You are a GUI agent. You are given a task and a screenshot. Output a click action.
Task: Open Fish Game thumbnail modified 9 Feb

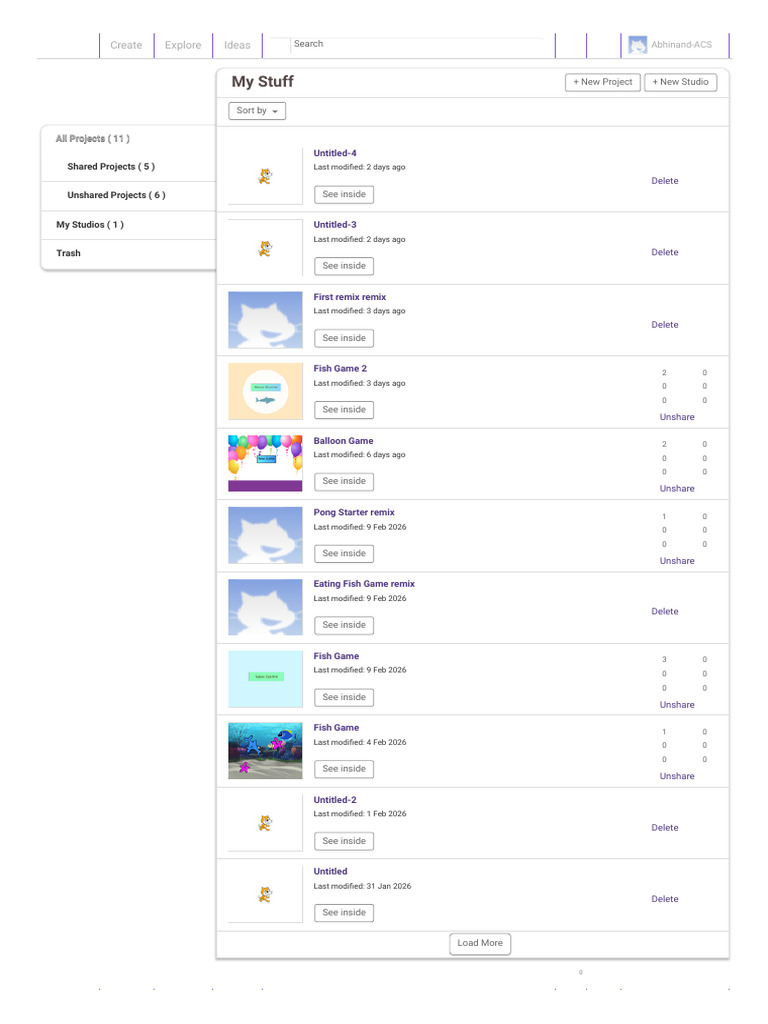(x=265, y=679)
